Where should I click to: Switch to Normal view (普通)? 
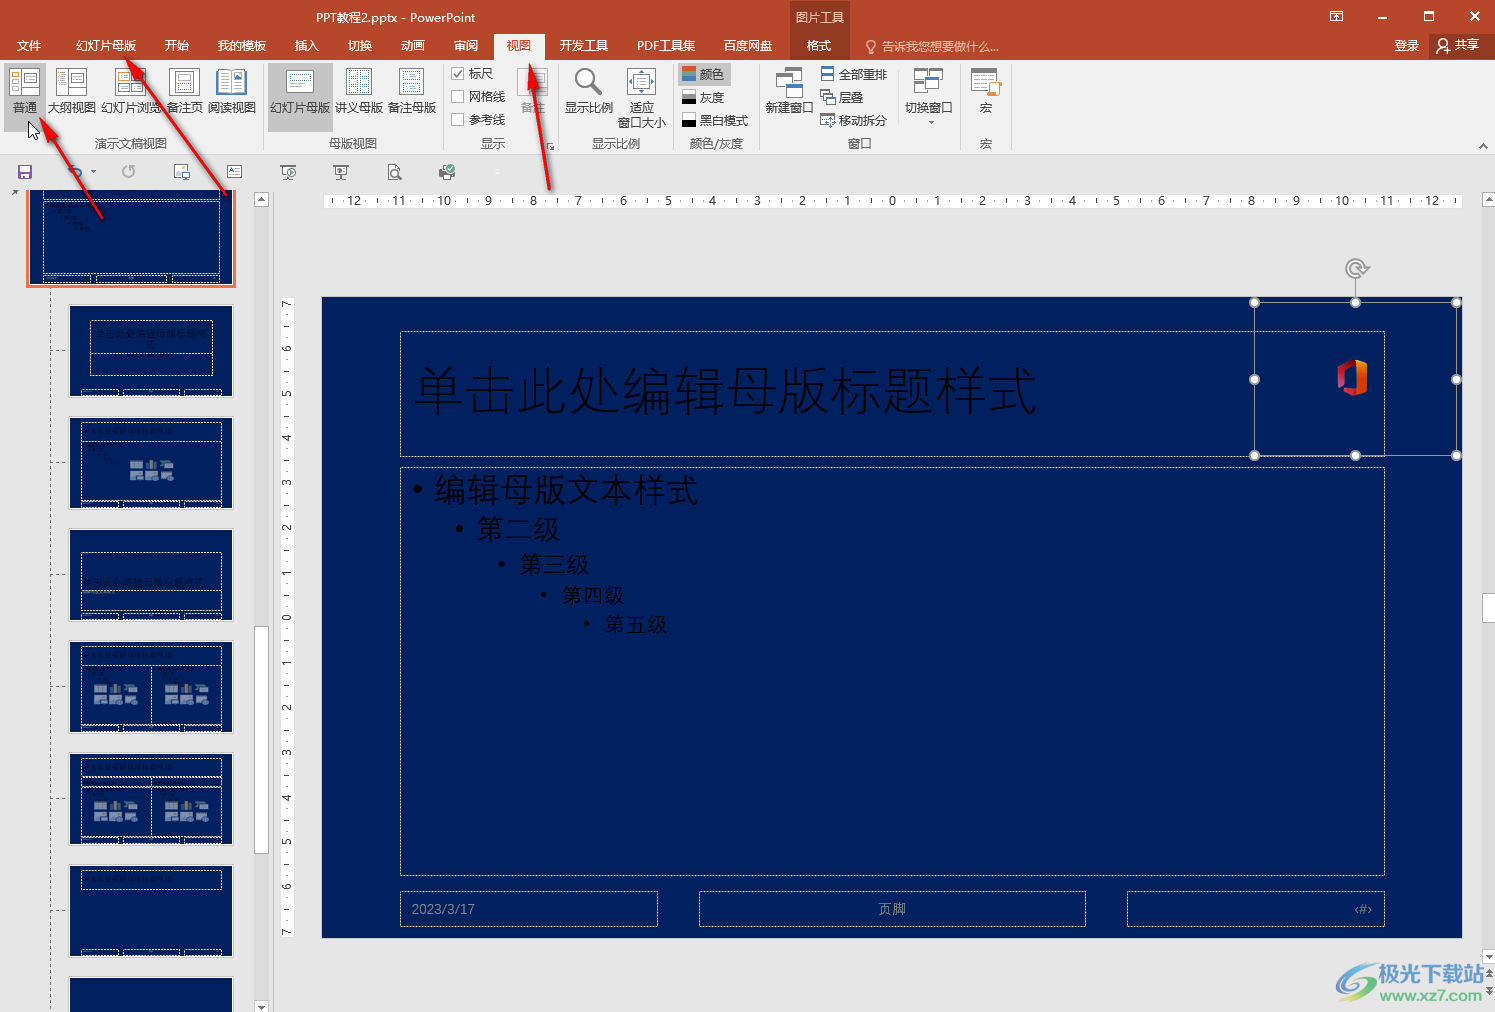[x=24, y=92]
